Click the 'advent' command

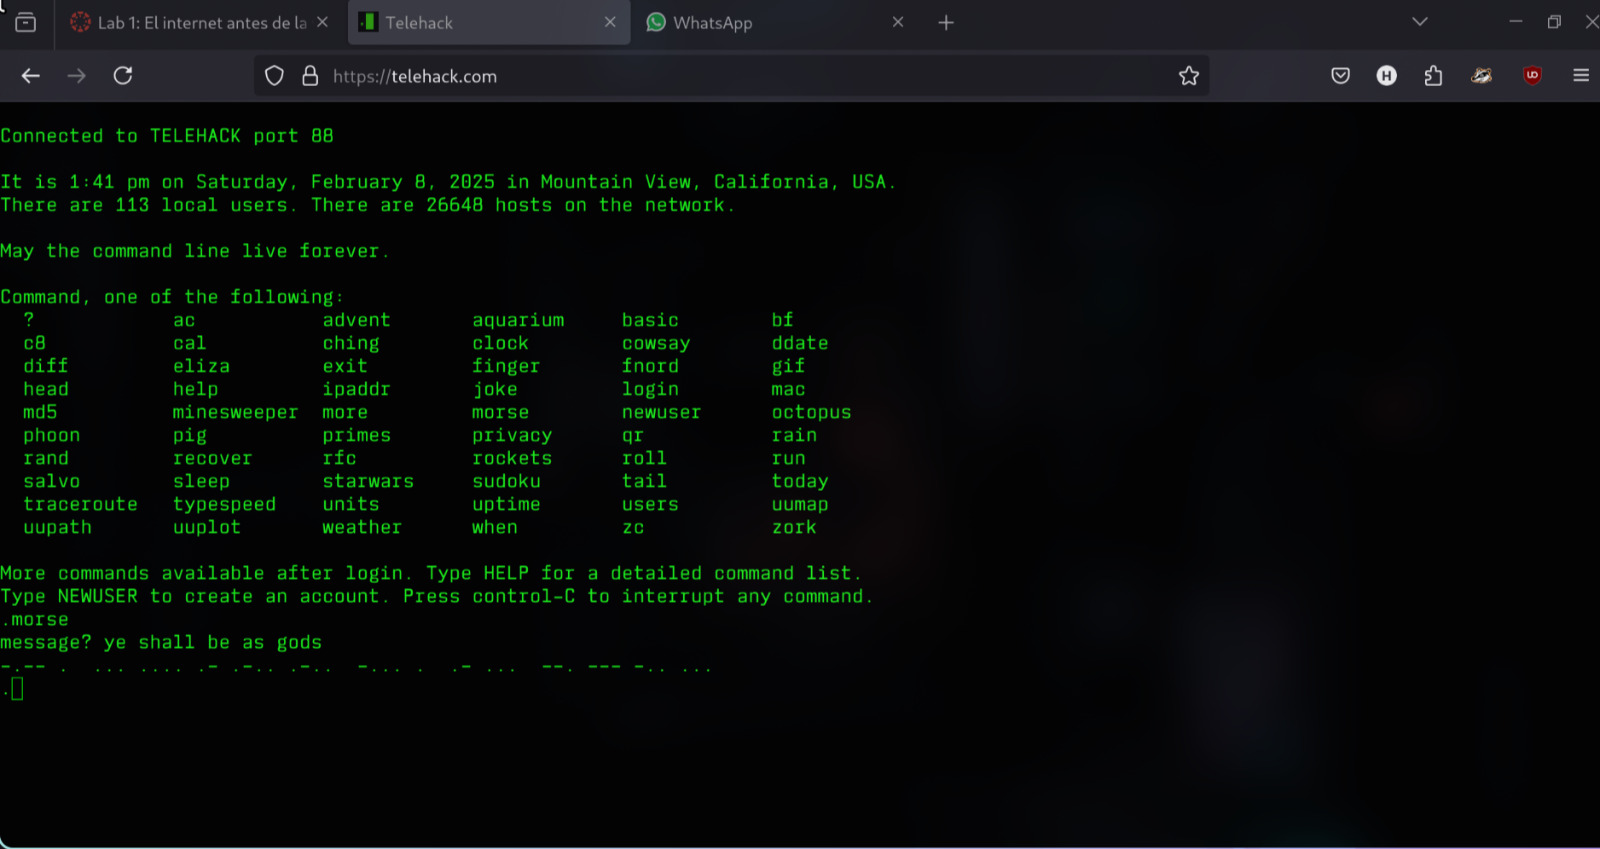(356, 320)
